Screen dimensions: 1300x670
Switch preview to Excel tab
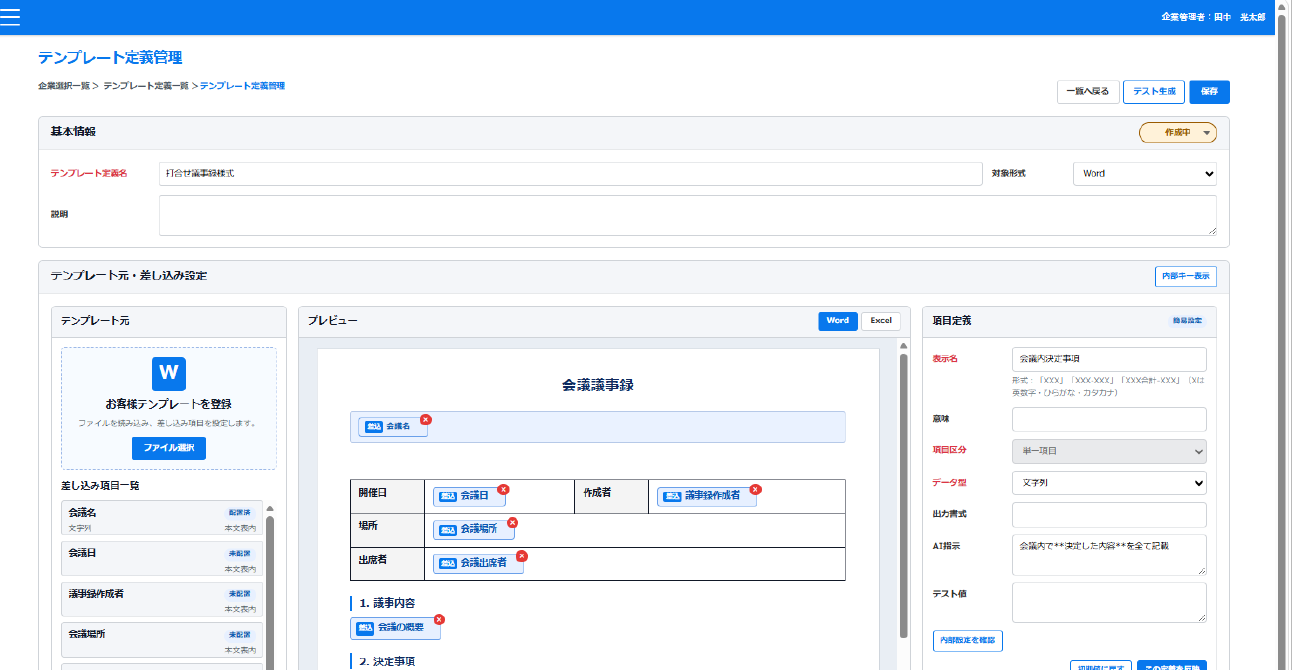click(881, 321)
